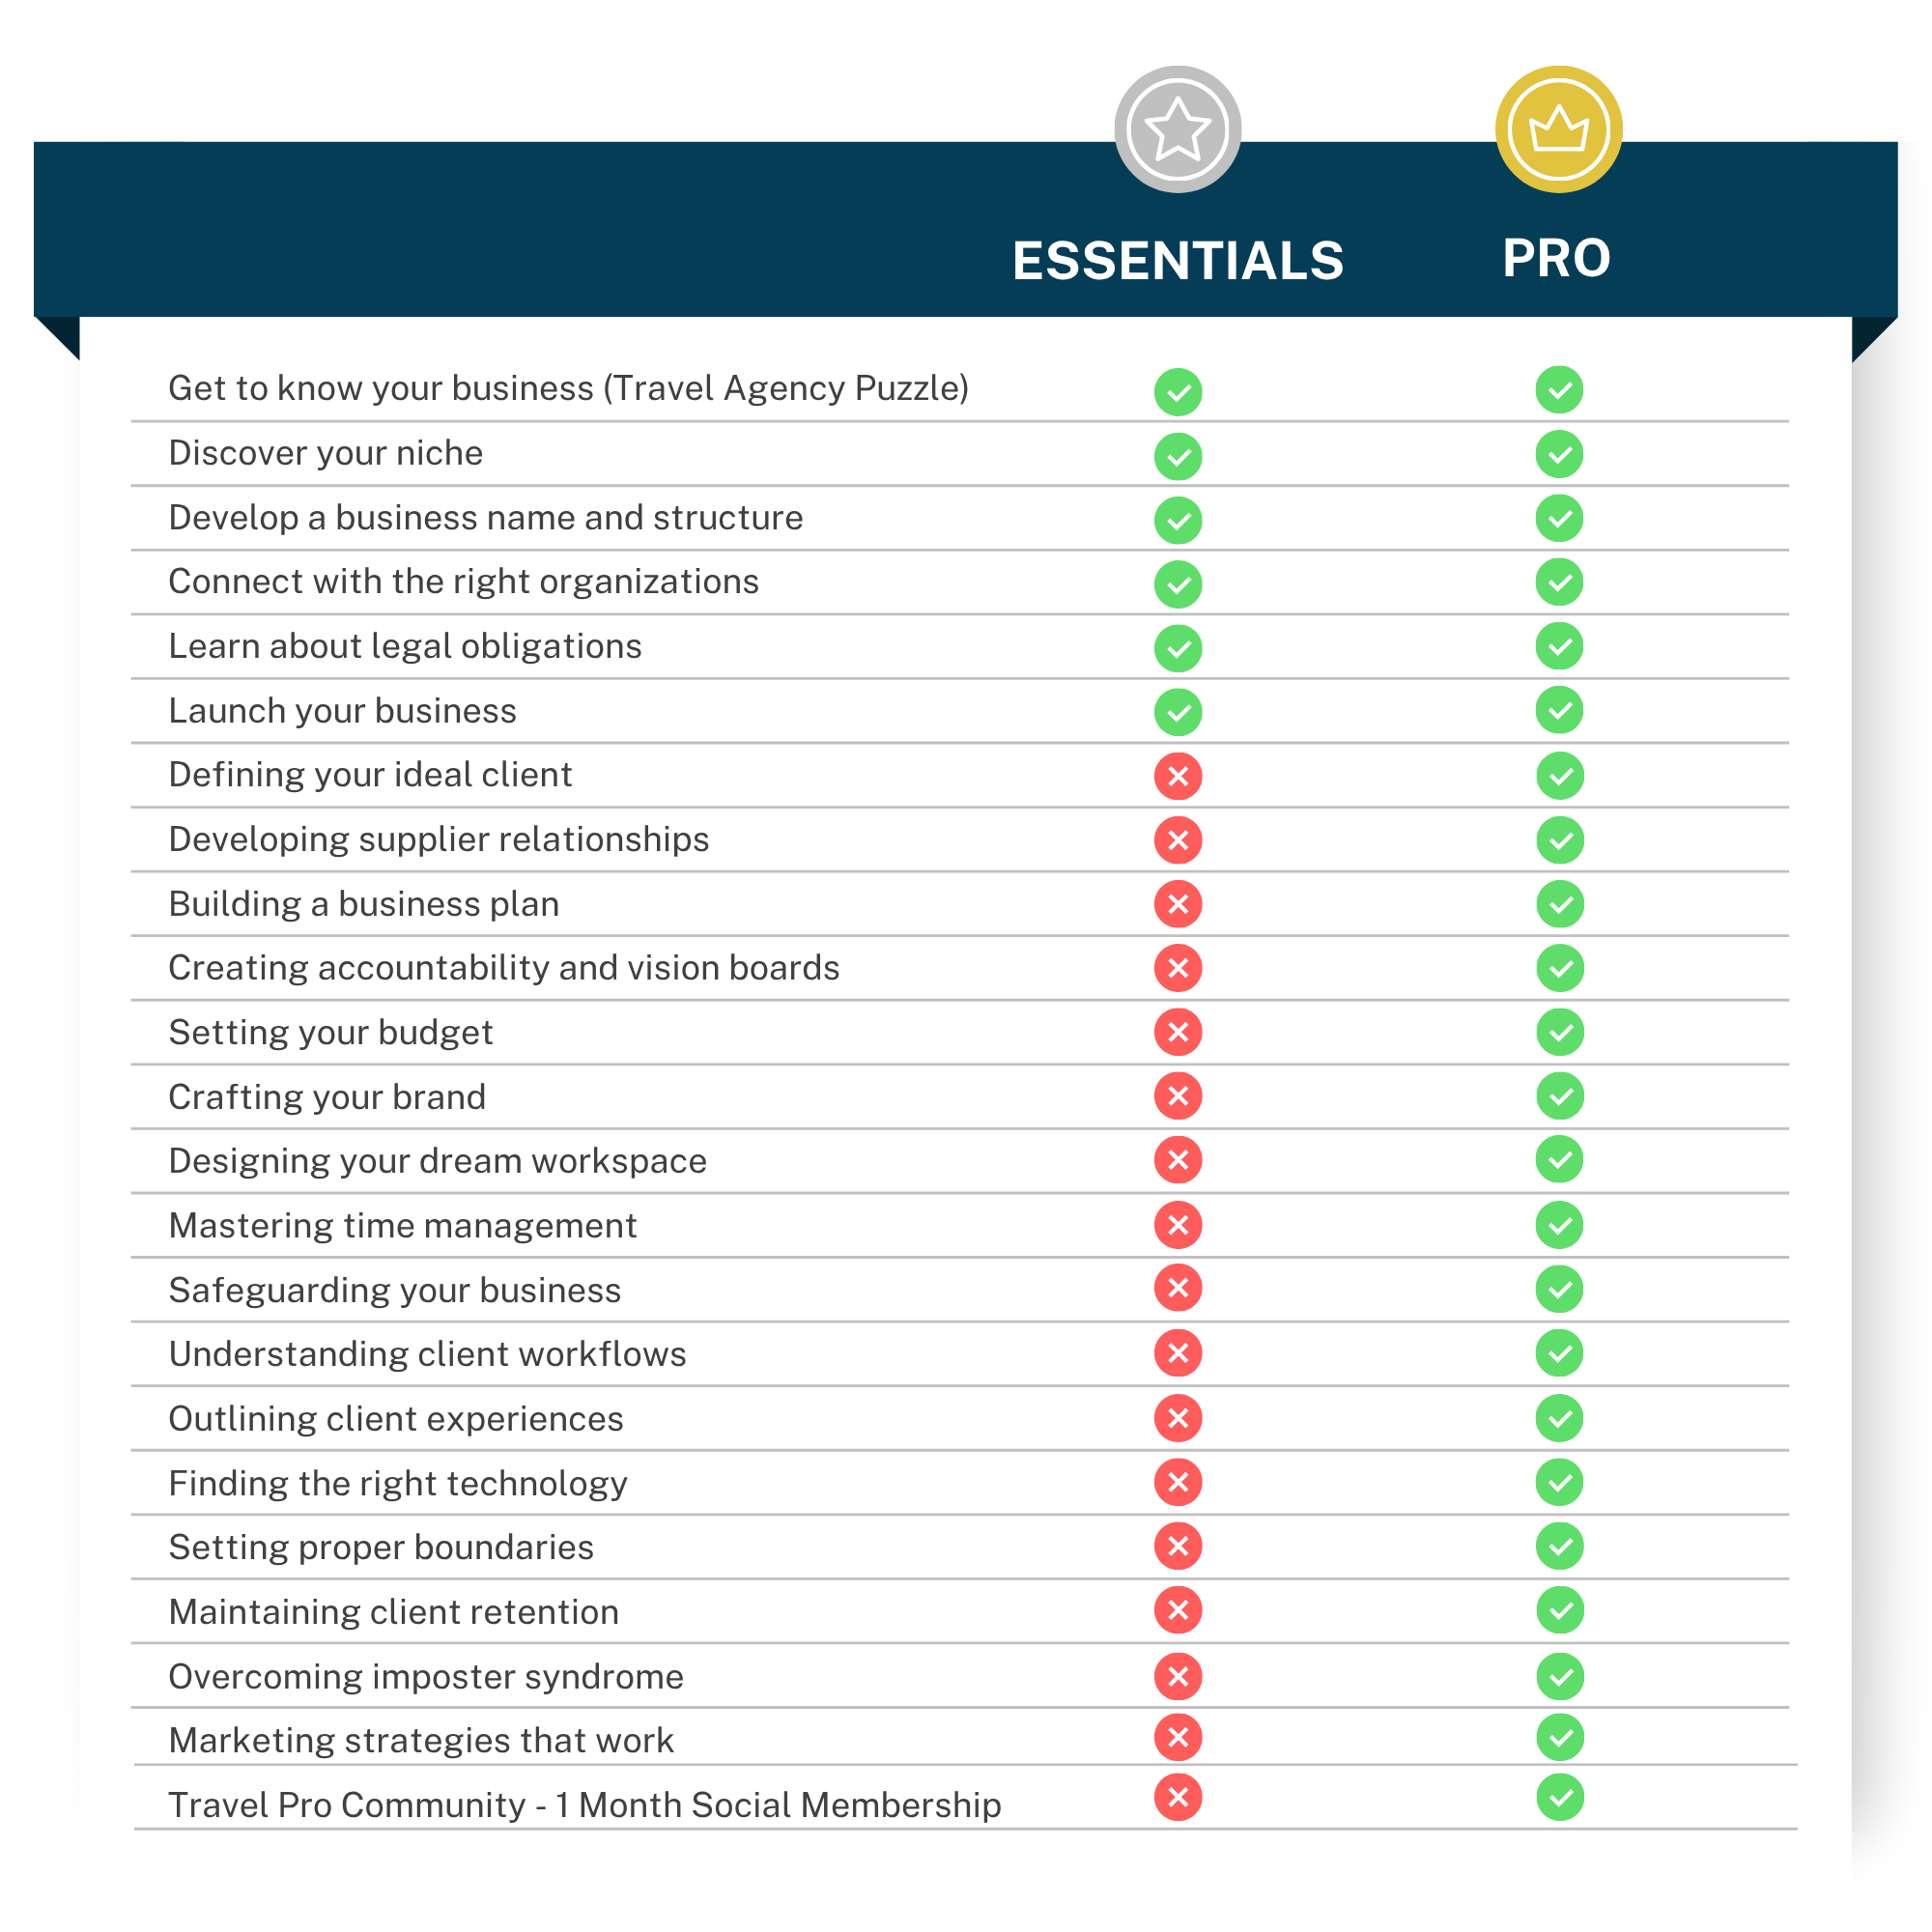
Task: Click 'Developing supplier relationships' feature label
Action: (x=438, y=839)
